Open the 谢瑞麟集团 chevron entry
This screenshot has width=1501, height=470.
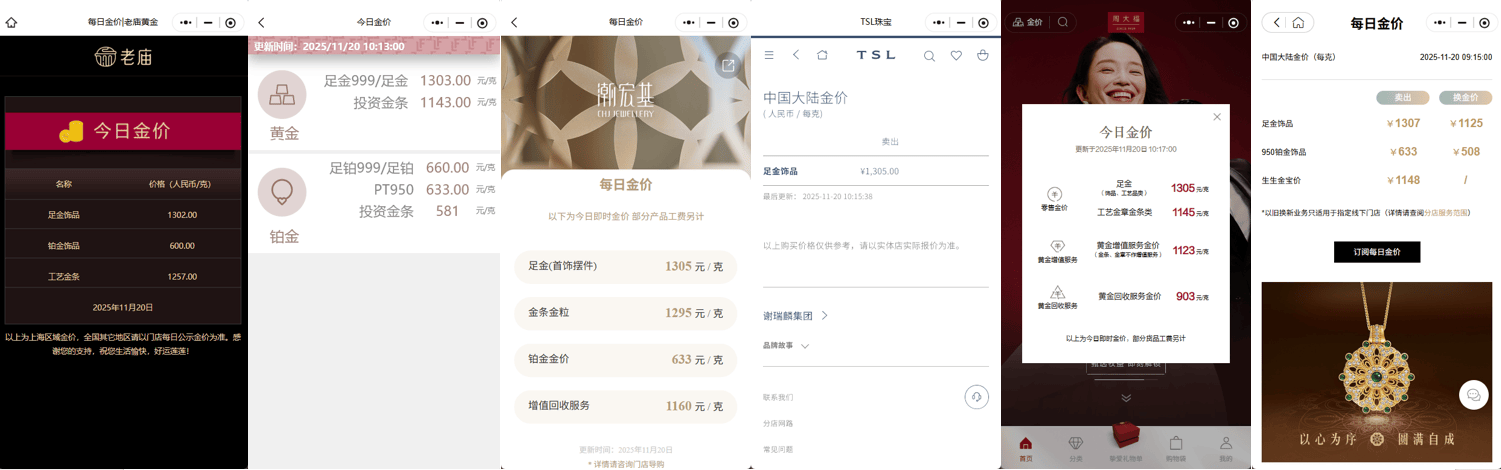[796, 315]
